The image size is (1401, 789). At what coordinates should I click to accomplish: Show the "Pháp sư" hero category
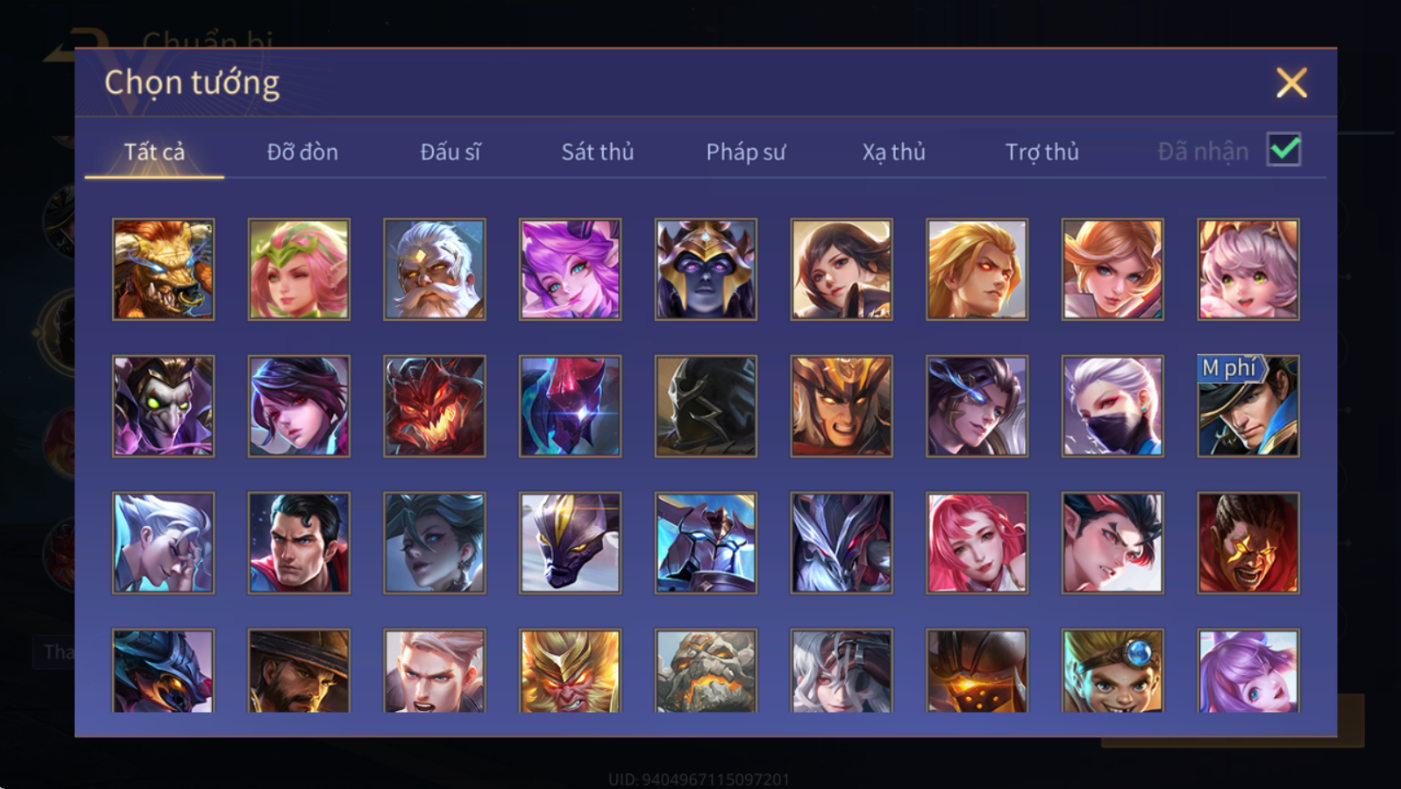[746, 152]
